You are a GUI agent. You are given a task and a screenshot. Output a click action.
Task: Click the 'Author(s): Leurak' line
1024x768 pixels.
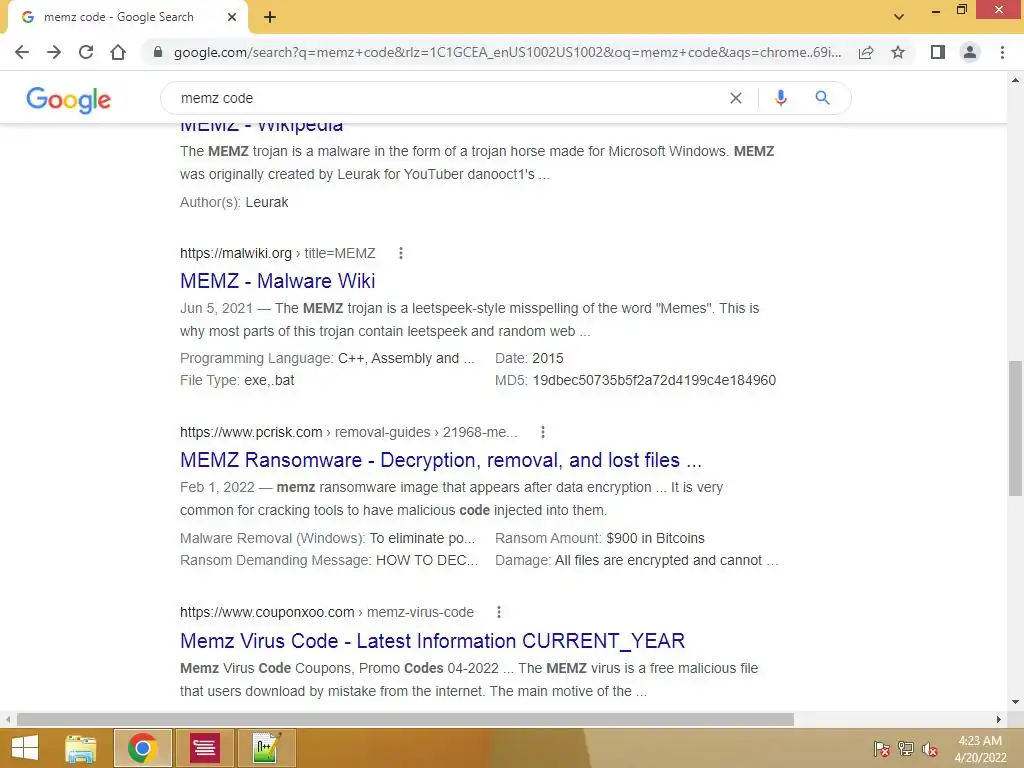tap(234, 202)
